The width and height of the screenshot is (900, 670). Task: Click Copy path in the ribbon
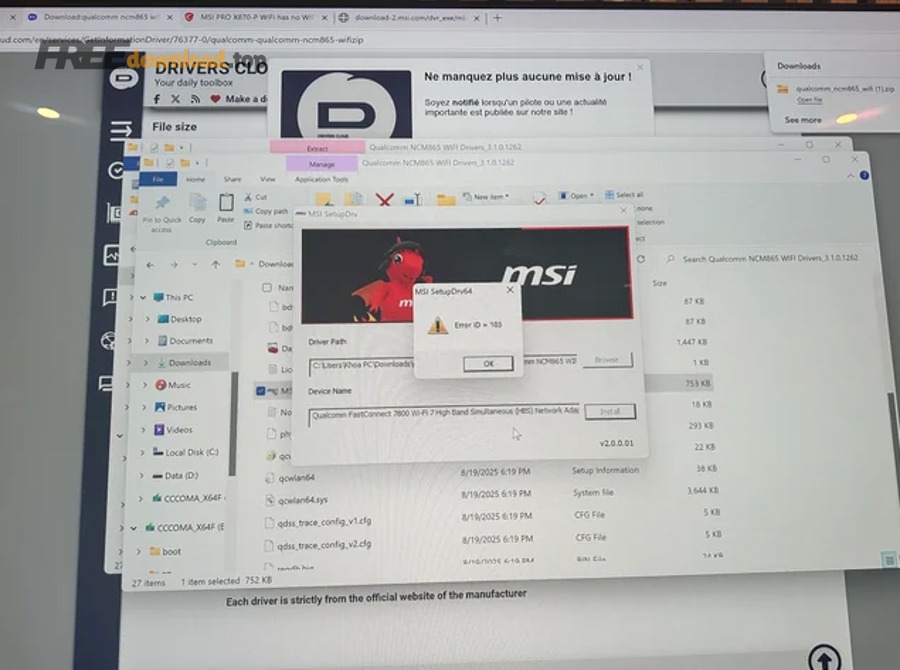[266, 211]
